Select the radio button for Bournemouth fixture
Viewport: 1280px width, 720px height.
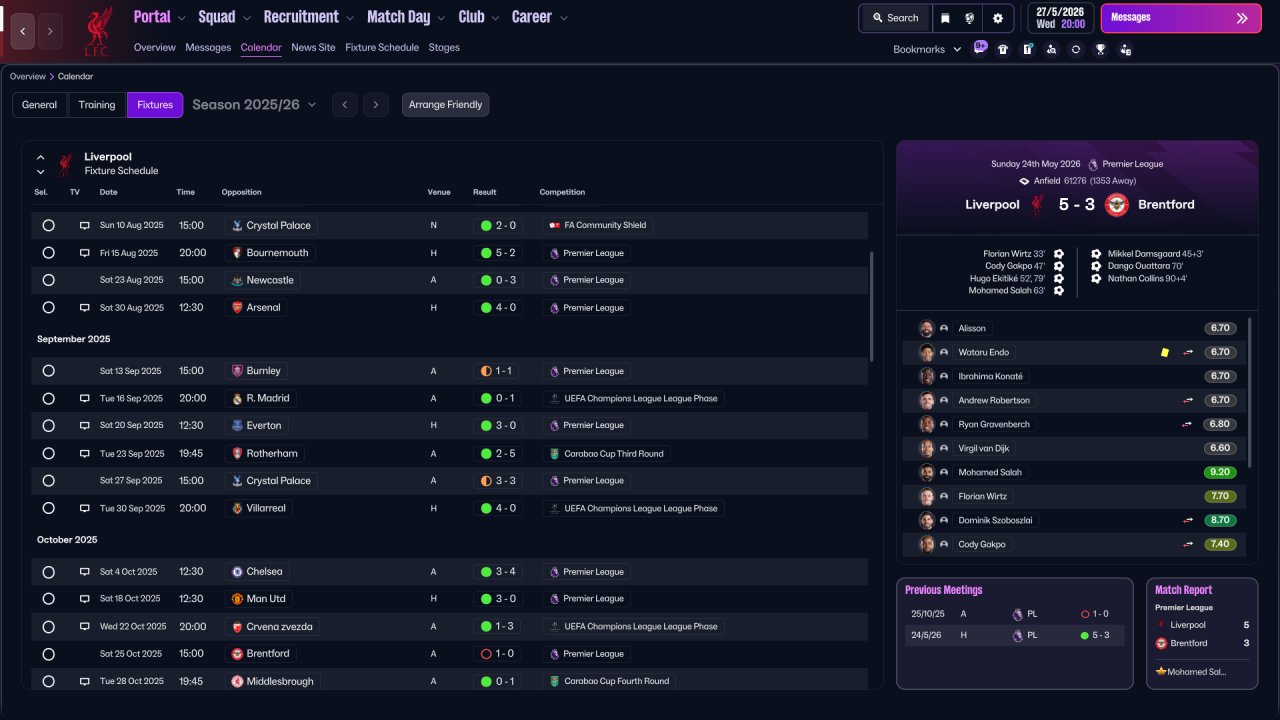[48, 253]
